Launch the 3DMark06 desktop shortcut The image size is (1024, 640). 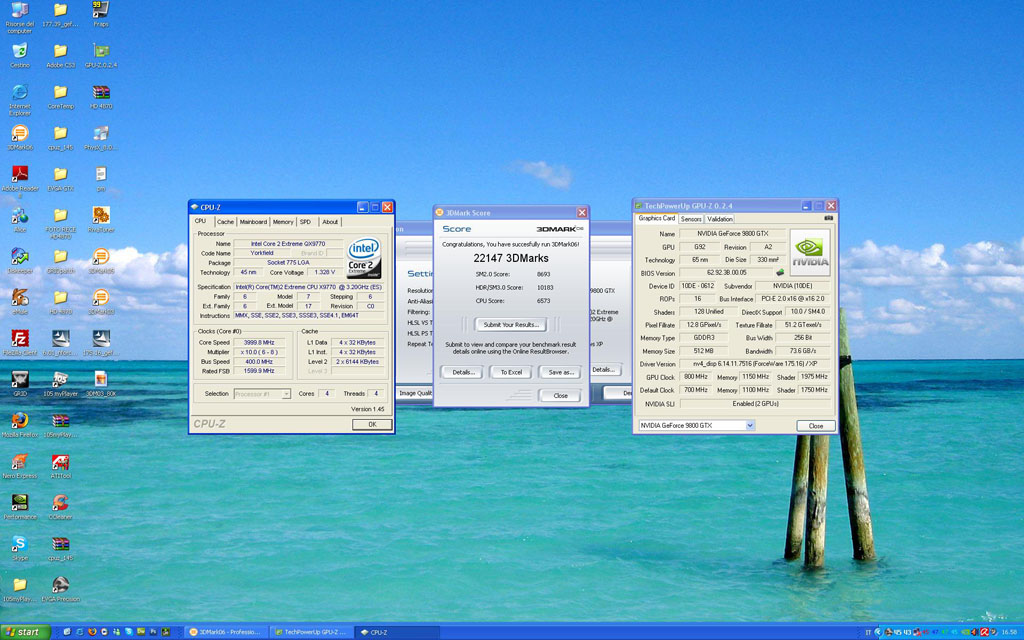coord(20,136)
